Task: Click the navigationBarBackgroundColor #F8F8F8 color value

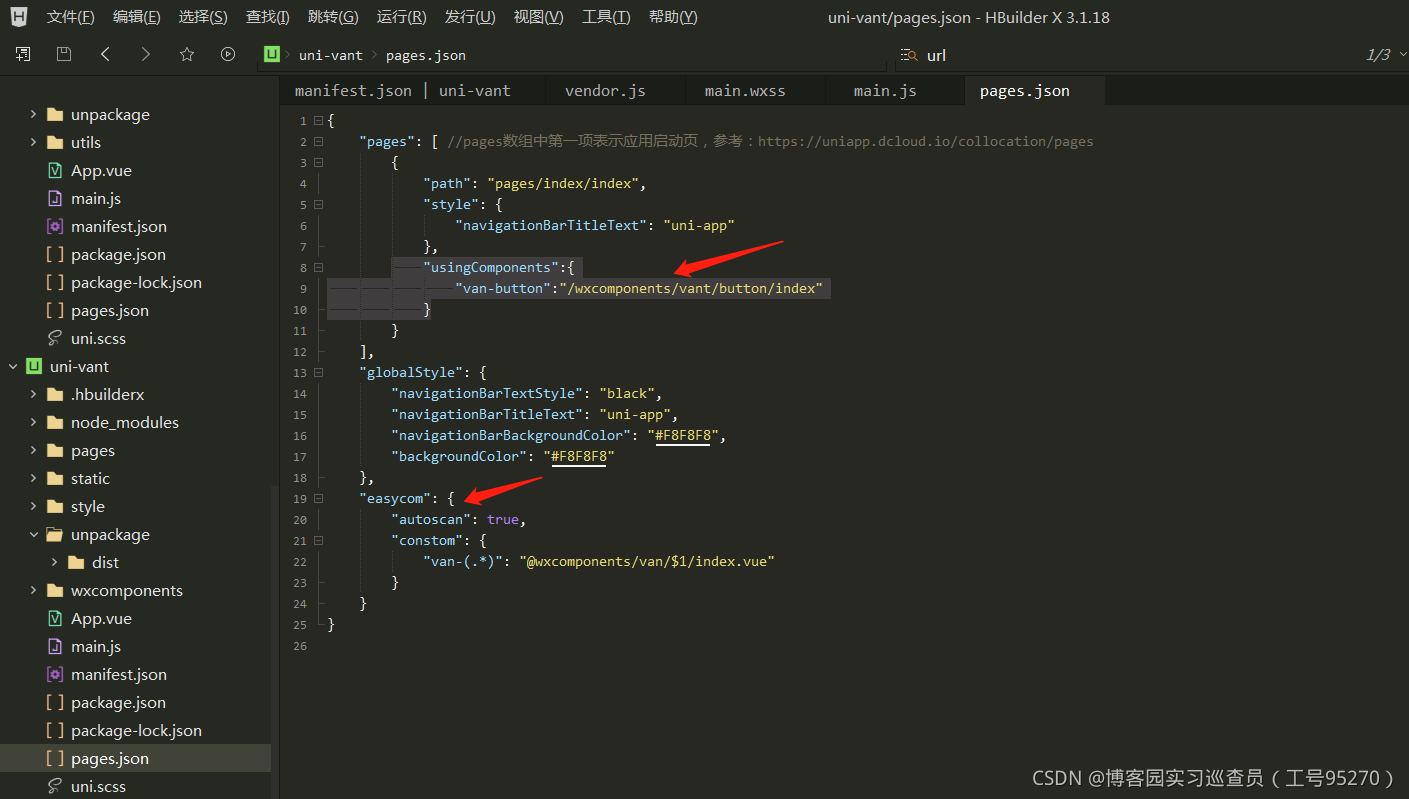Action: [x=682, y=435]
